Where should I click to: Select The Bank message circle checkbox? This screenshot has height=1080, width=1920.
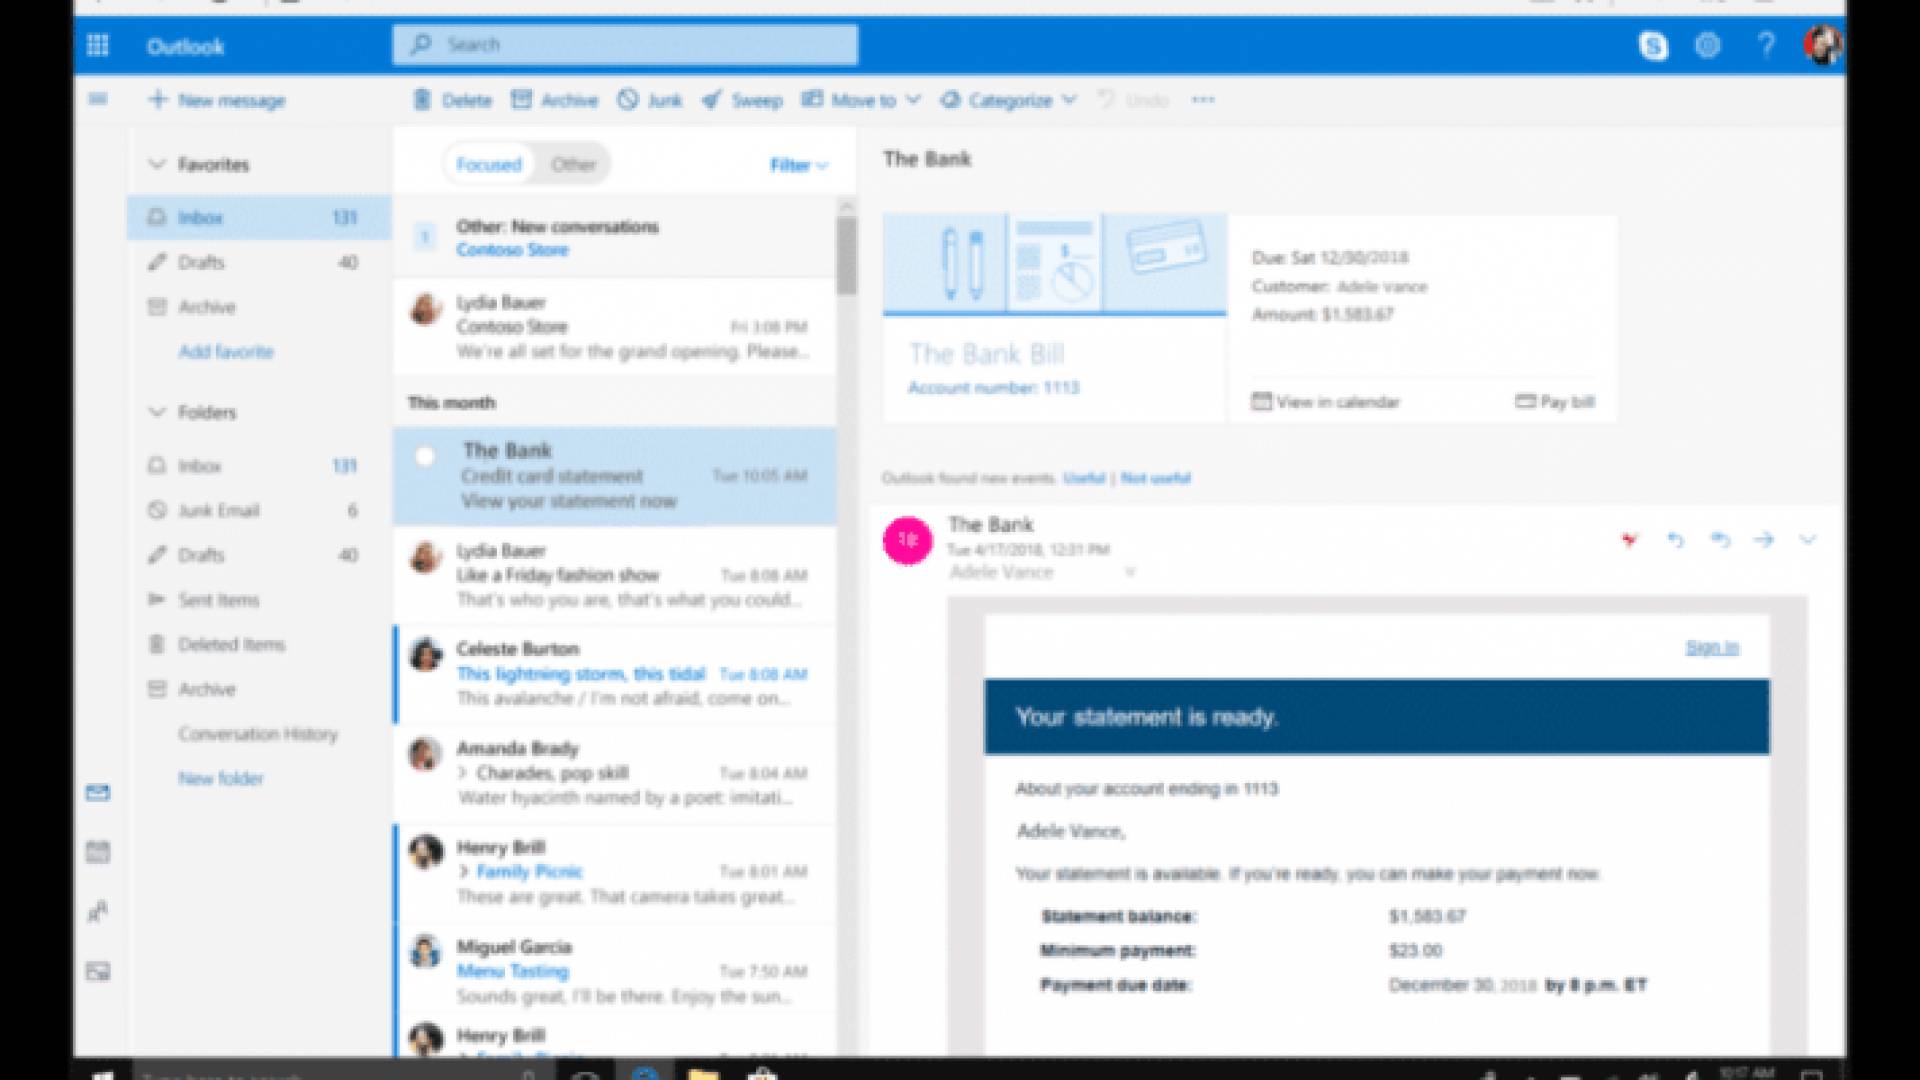coord(425,457)
